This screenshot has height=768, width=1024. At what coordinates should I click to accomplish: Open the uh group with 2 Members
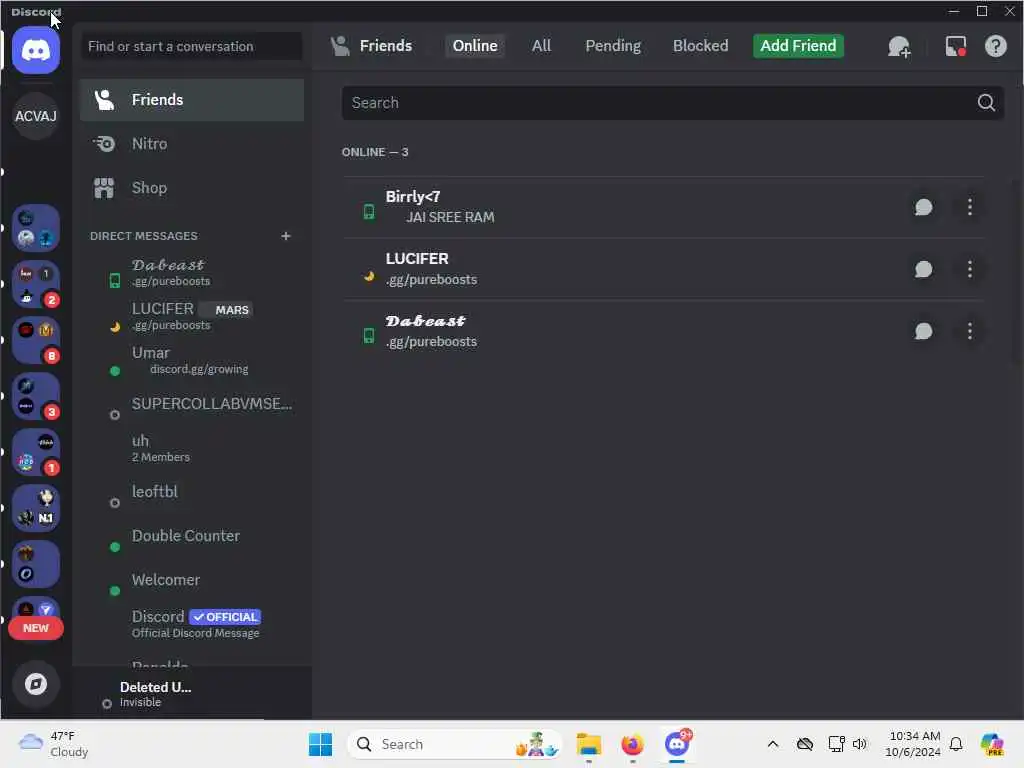pos(192,448)
